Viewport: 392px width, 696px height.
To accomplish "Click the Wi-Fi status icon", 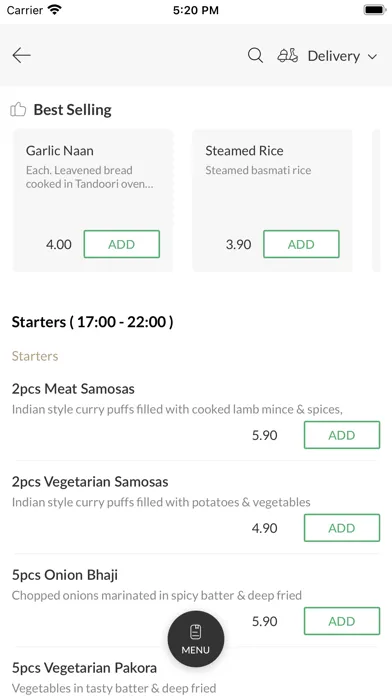I will 55,10.
